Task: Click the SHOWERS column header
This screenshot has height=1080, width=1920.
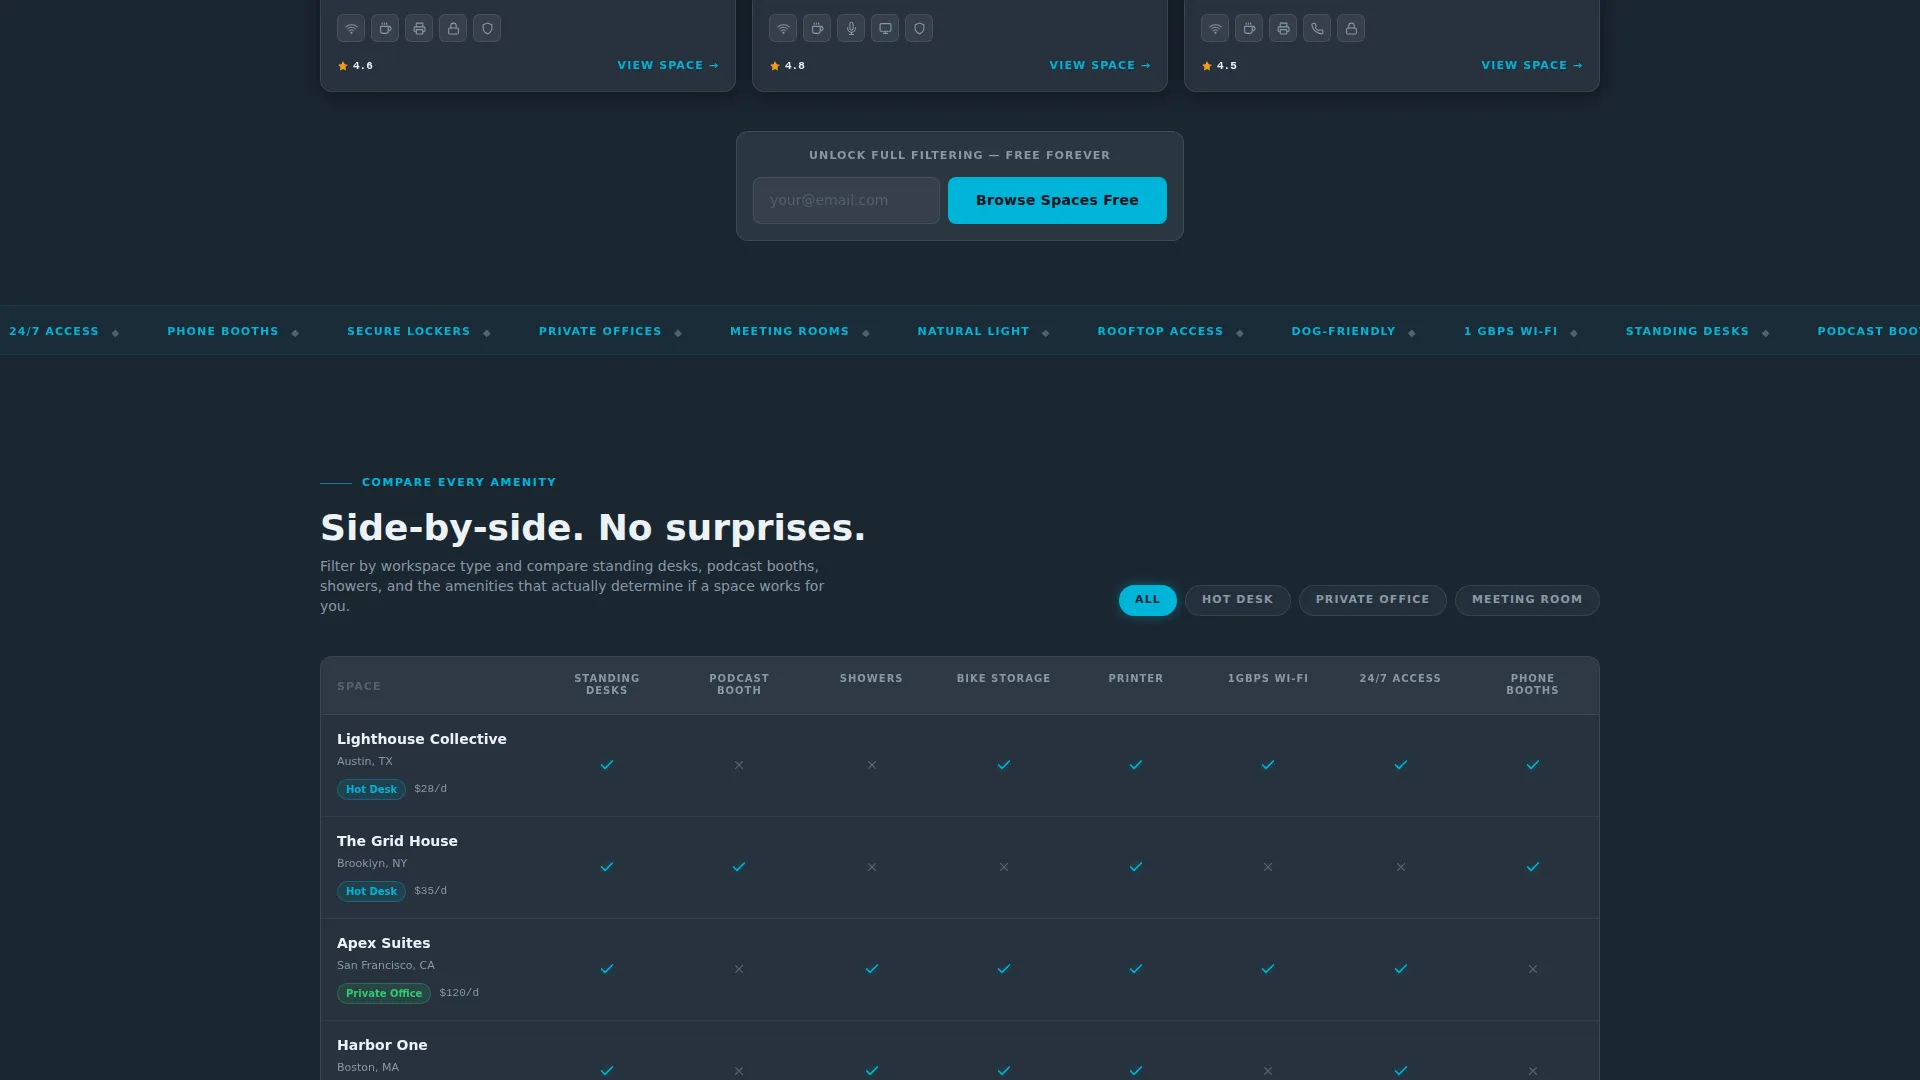Action: point(871,678)
